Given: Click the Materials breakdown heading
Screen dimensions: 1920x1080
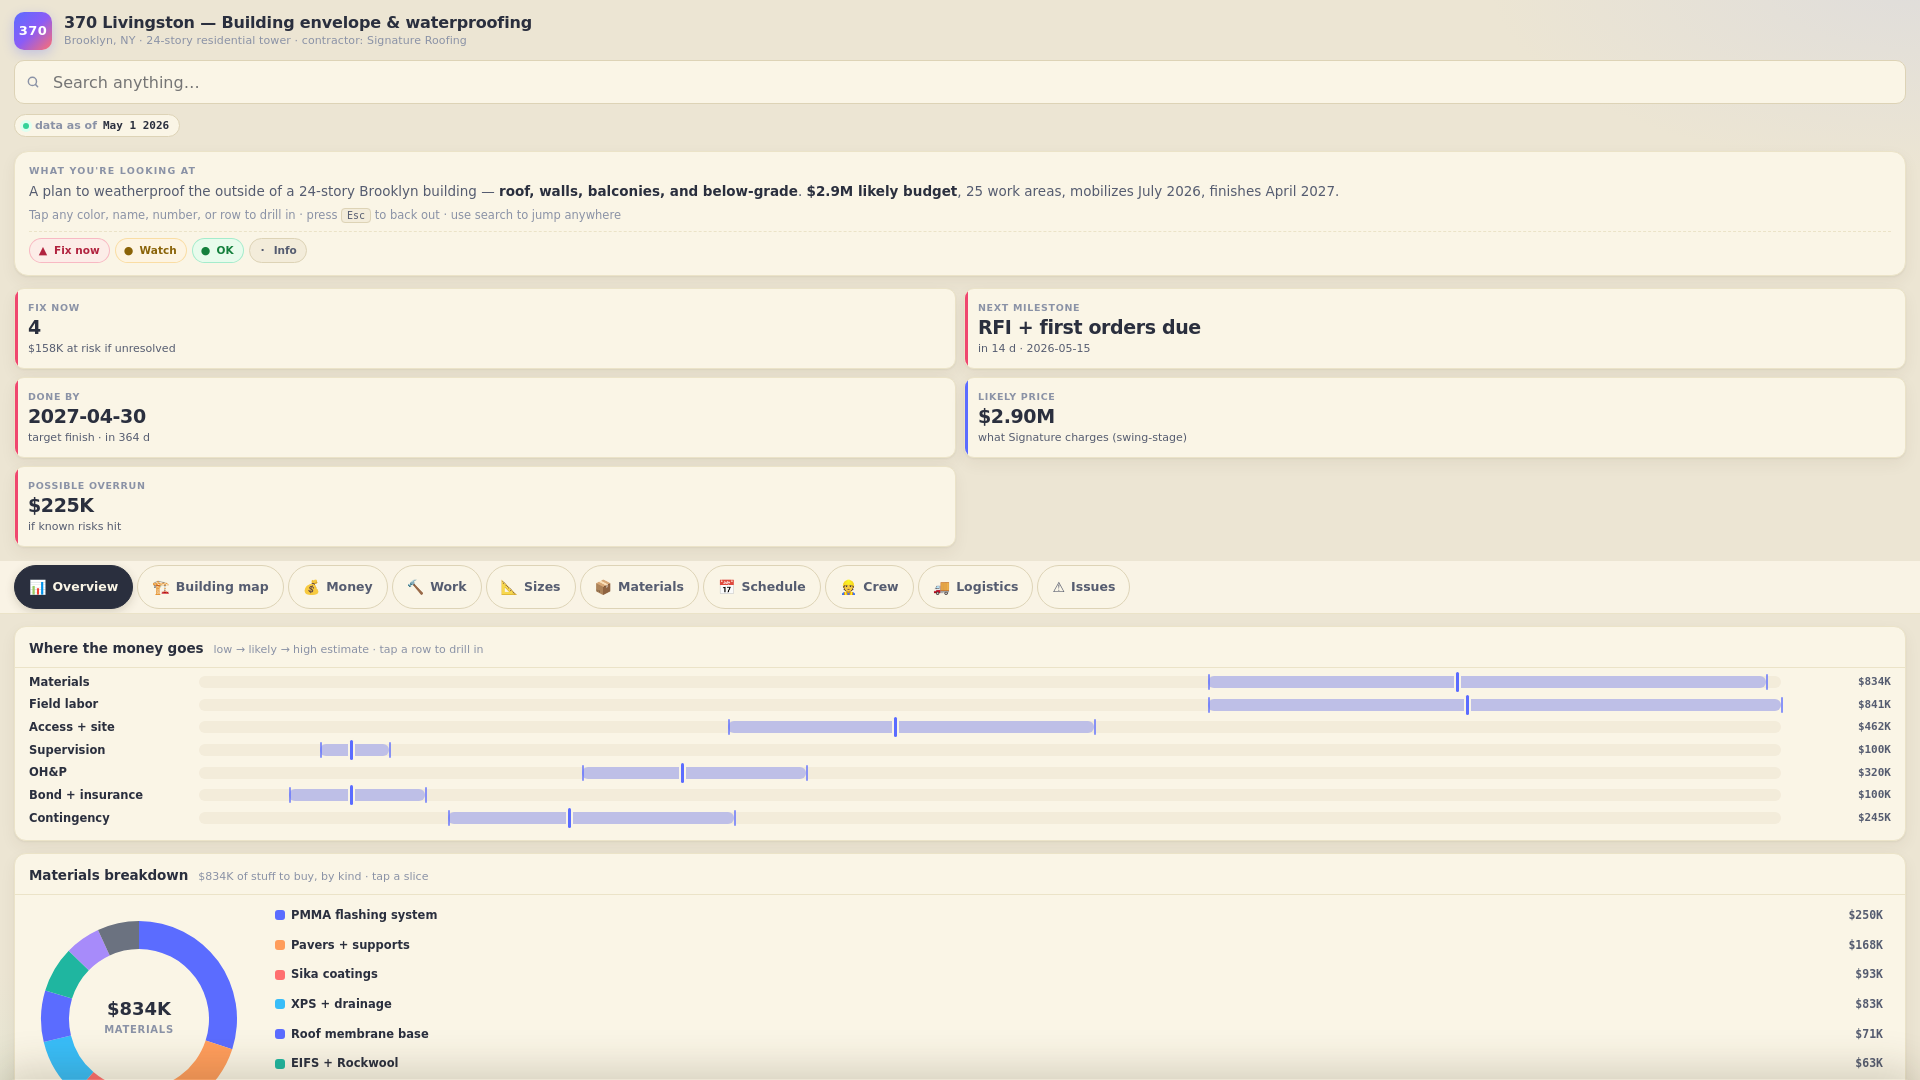Looking at the screenshot, I should click(108, 875).
